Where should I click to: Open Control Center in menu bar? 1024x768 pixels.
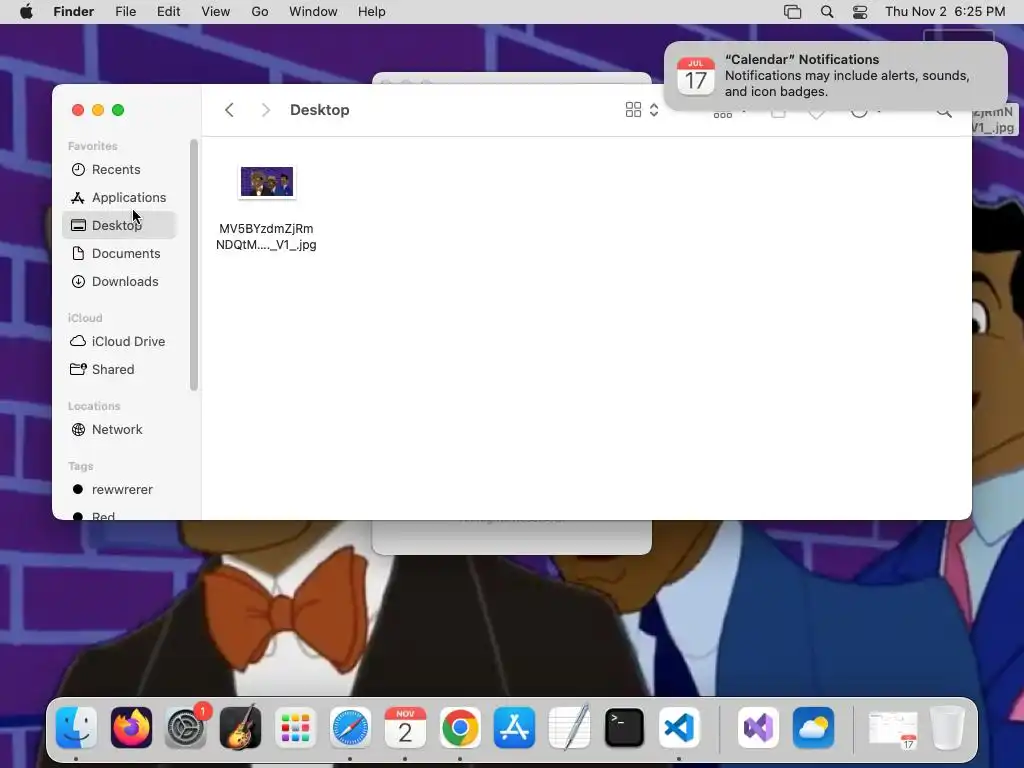tap(860, 12)
